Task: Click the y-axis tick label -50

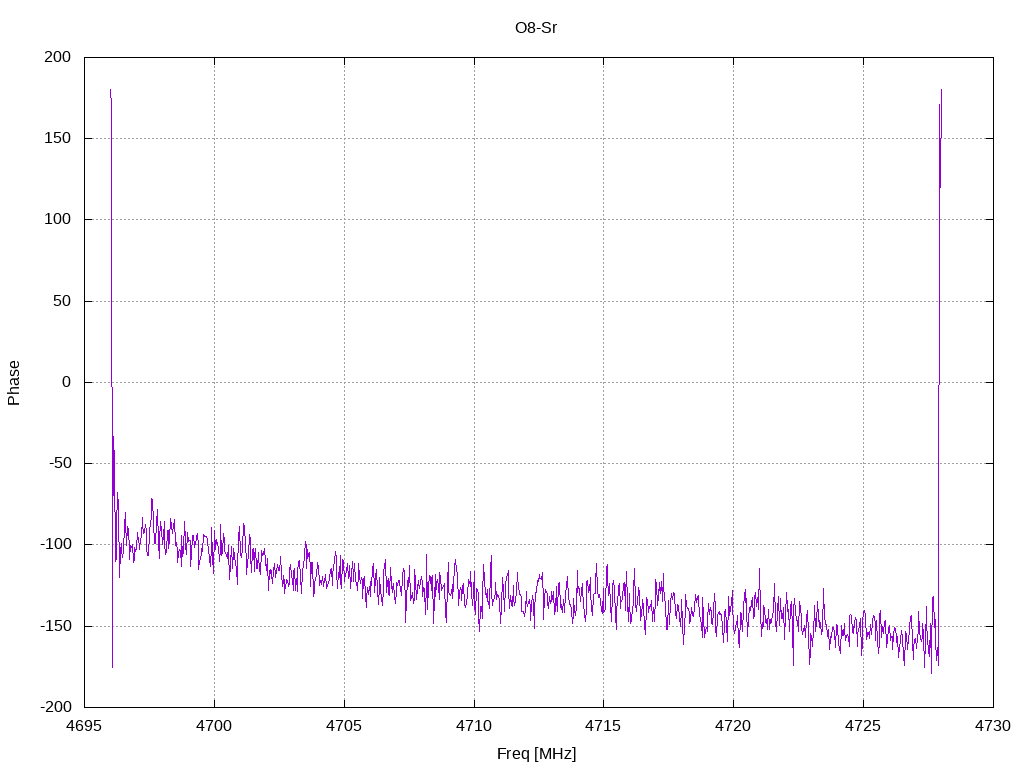Action: point(59,463)
